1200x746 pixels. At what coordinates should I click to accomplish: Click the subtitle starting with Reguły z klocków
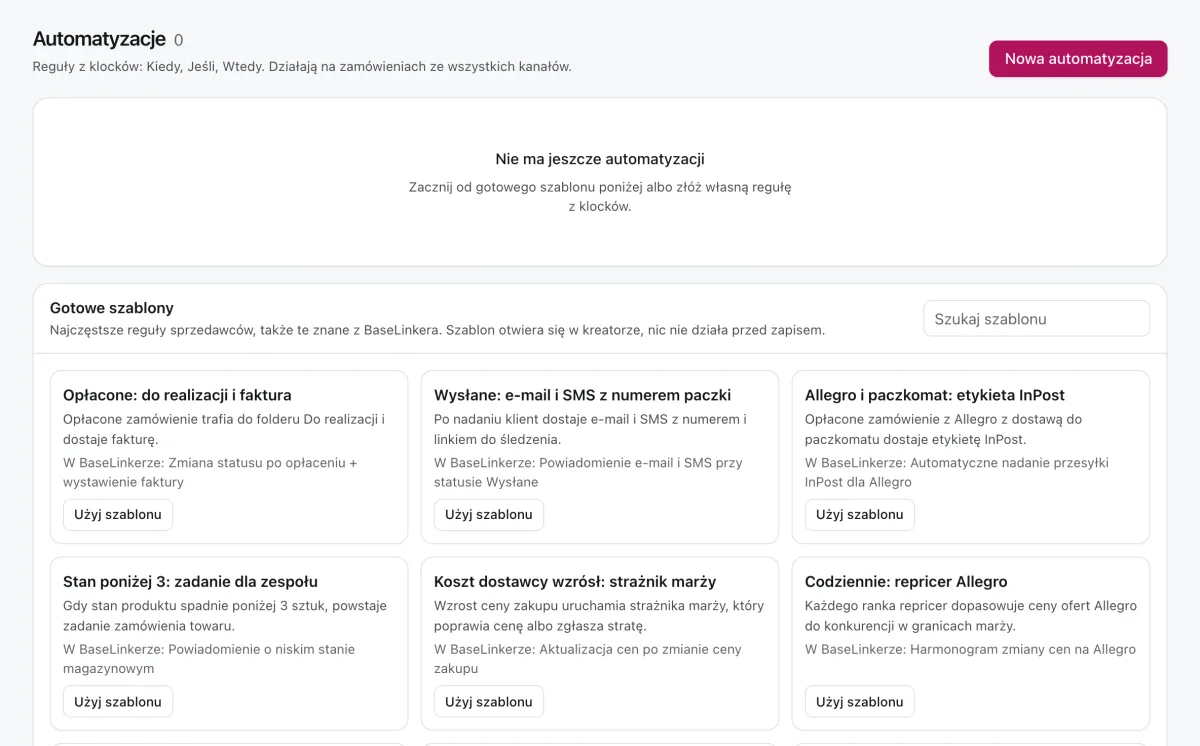[302, 67]
